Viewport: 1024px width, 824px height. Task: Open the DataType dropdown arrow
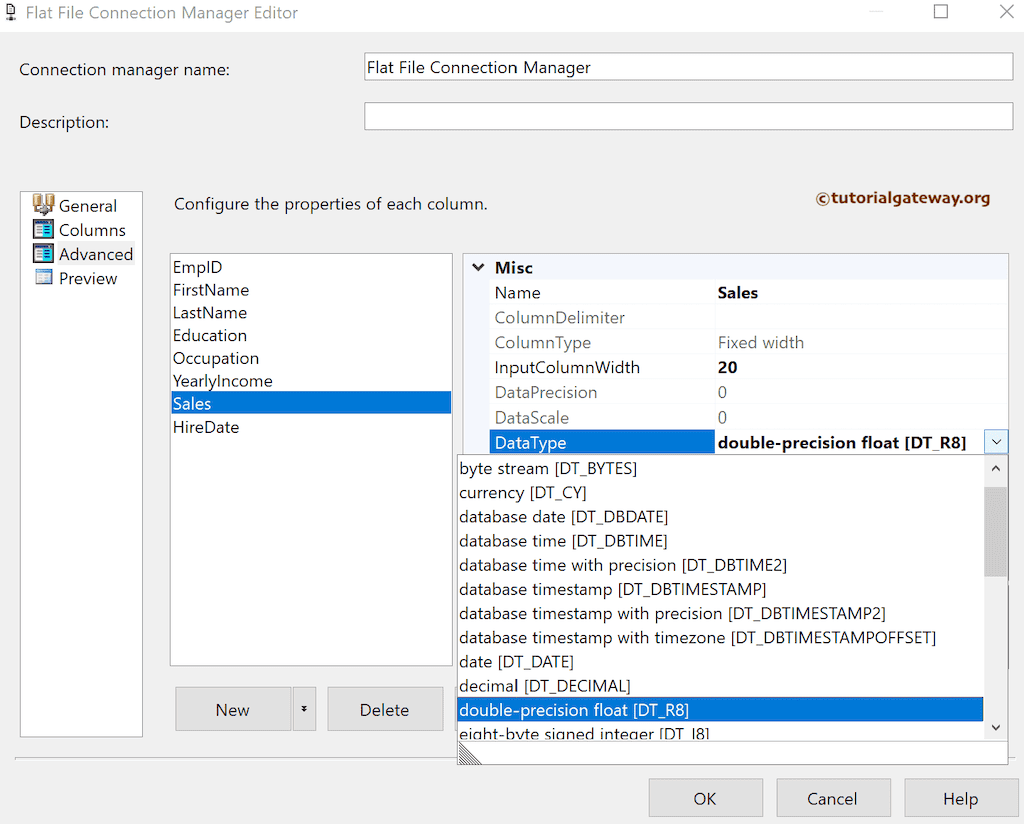pos(996,441)
